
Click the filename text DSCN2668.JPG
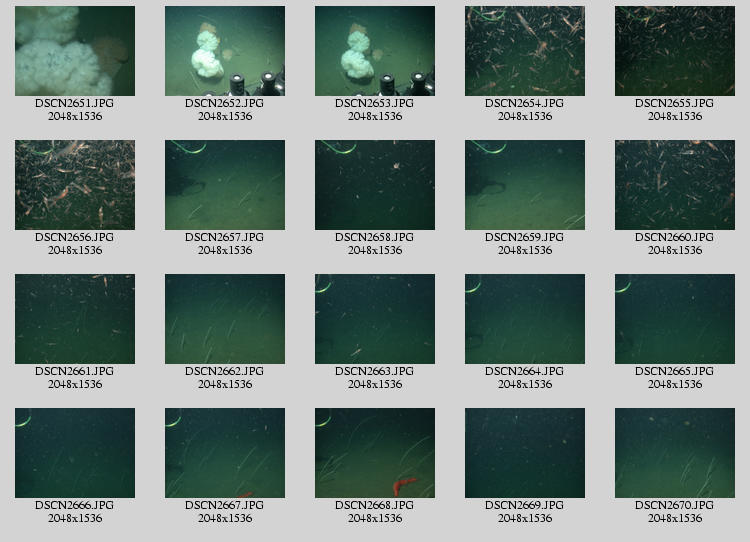375,505
